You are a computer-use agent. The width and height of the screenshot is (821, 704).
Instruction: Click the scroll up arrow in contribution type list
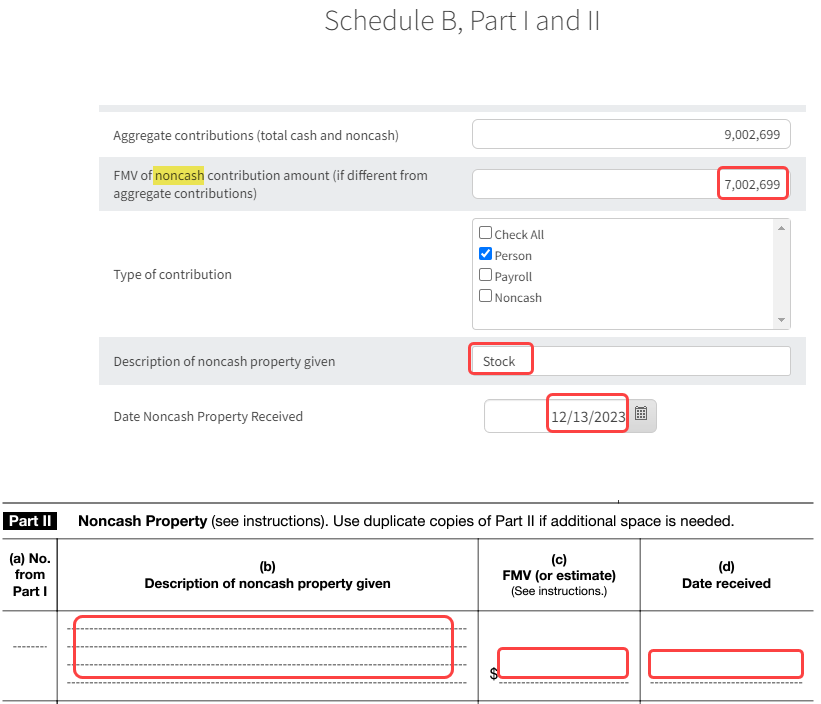[x=782, y=228]
